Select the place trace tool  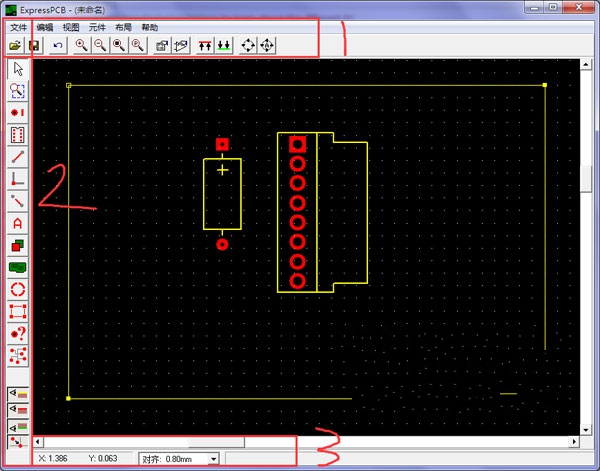click(18, 157)
